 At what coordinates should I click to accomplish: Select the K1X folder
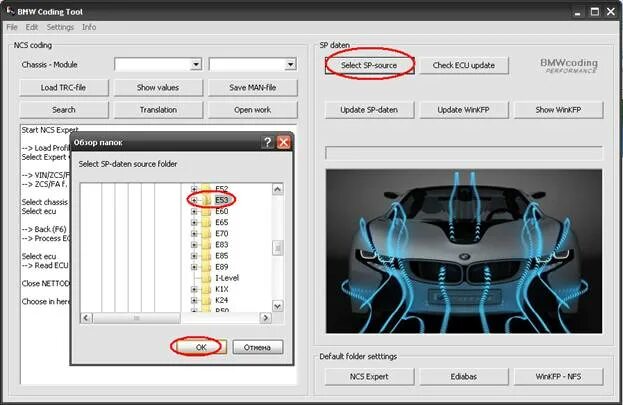(222, 289)
